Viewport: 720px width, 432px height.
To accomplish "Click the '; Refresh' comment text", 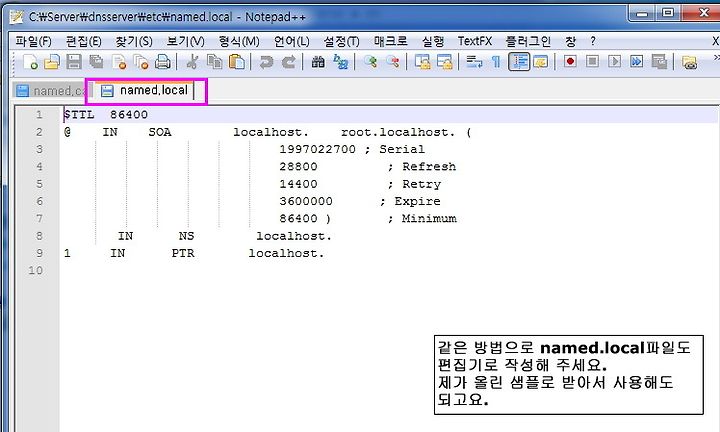I will pyautogui.click(x=422, y=167).
